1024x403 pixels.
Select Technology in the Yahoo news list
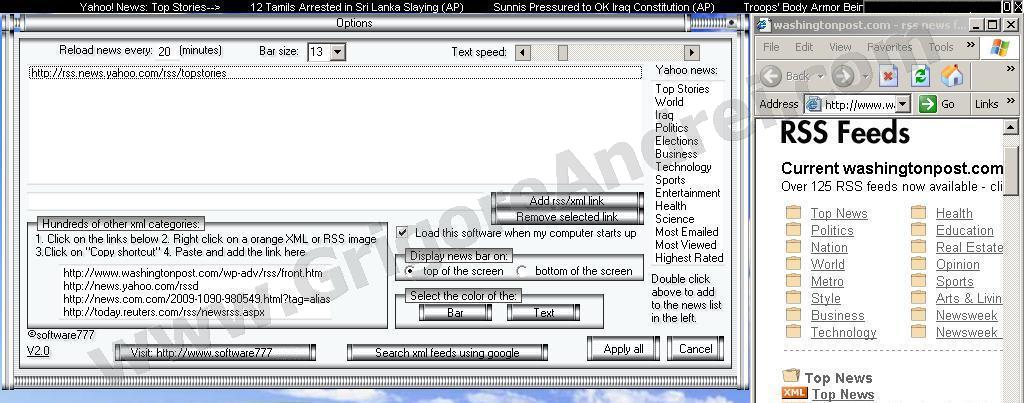tap(683, 167)
